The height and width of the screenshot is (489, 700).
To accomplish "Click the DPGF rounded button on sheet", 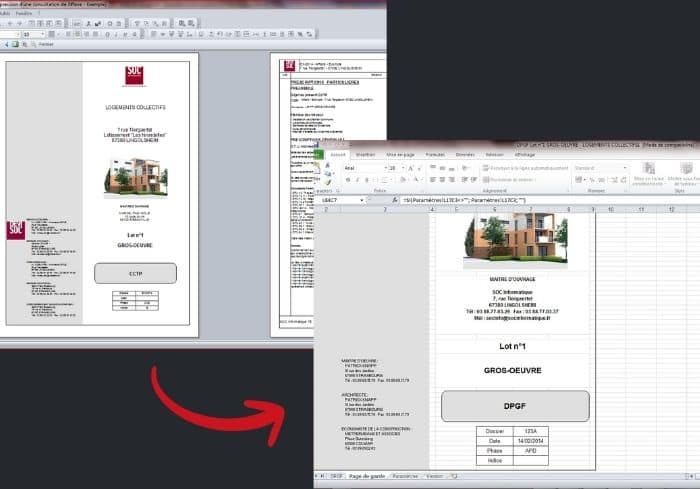I will click(x=514, y=407).
